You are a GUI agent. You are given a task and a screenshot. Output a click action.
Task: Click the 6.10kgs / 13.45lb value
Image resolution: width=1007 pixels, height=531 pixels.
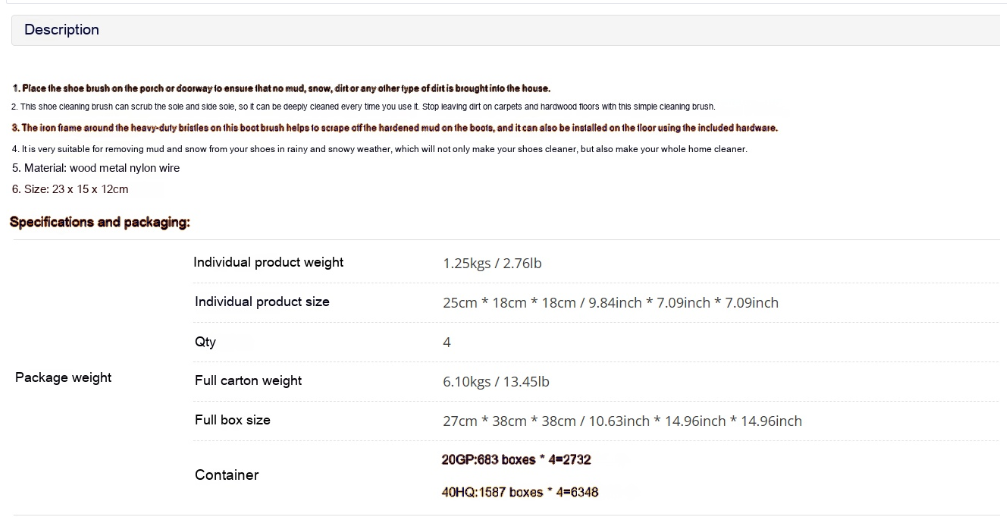coord(496,382)
